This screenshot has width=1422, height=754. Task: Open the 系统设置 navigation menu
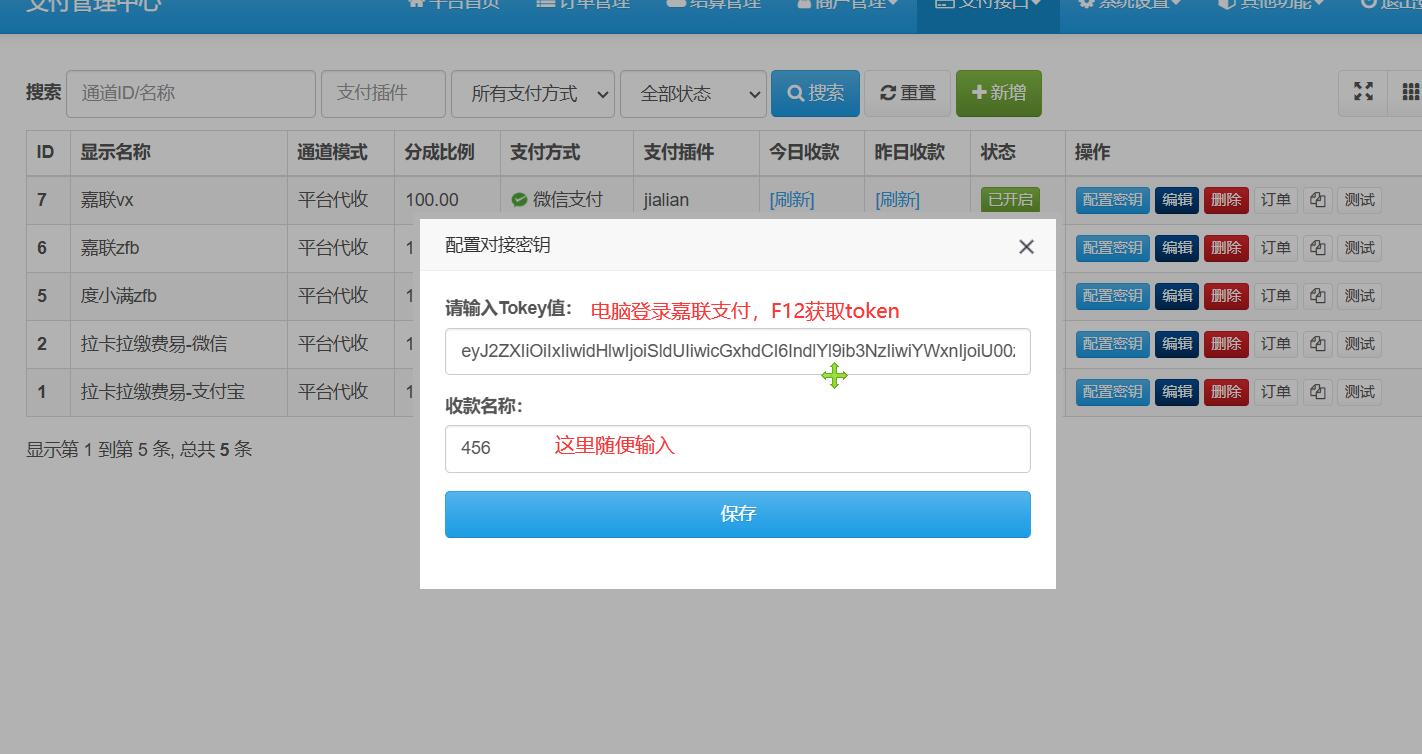click(x=1129, y=4)
